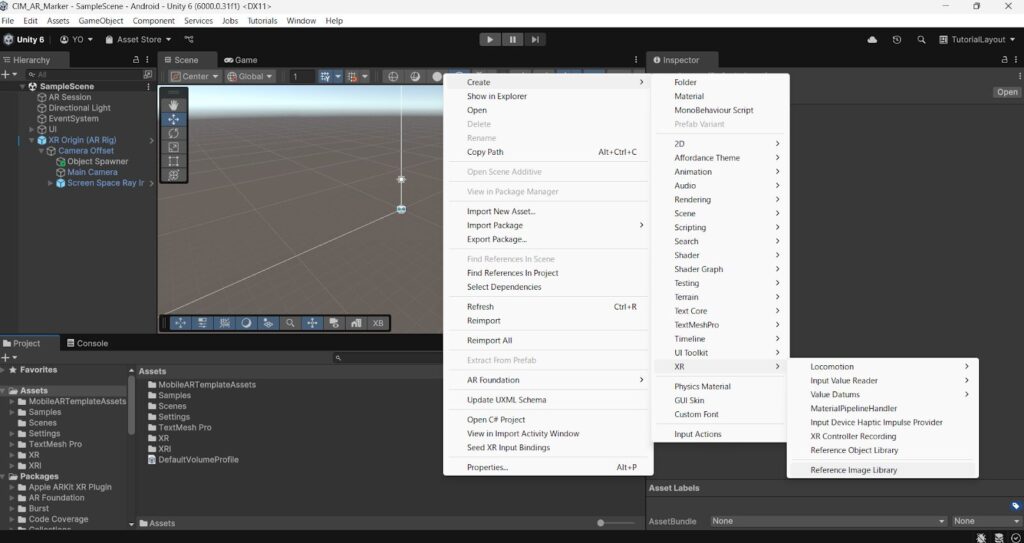Open Unity cloud services icon
The width and height of the screenshot is (1024, 543).
pyautogui.click(x=872, y=40)
